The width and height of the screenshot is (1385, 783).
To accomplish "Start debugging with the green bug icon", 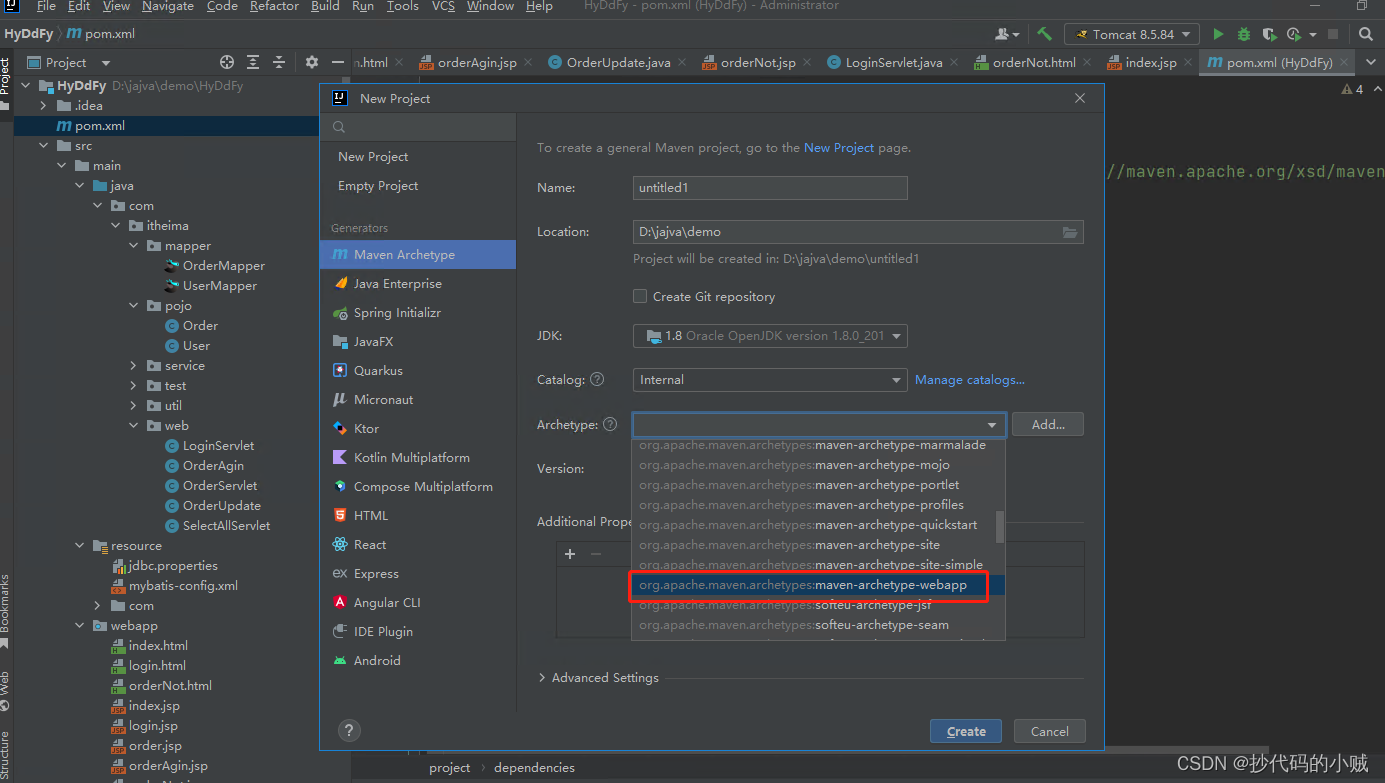I will point(1244,34).
